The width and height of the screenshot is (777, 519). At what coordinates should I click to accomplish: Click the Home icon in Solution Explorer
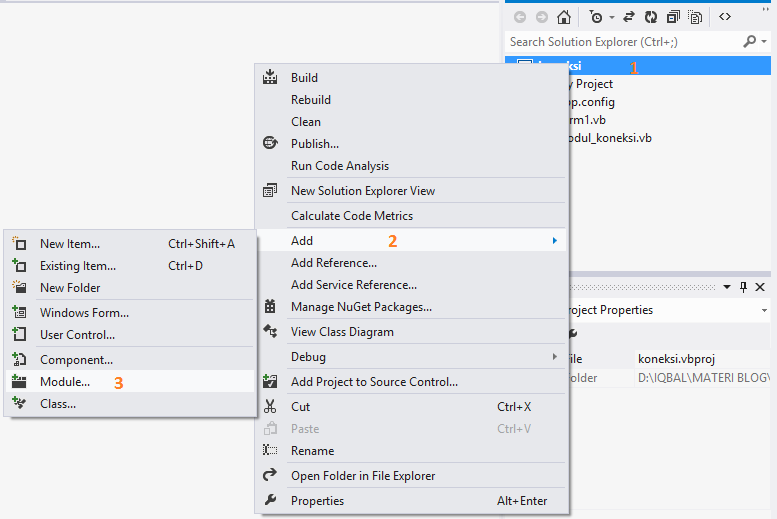[x=564, y=17]
